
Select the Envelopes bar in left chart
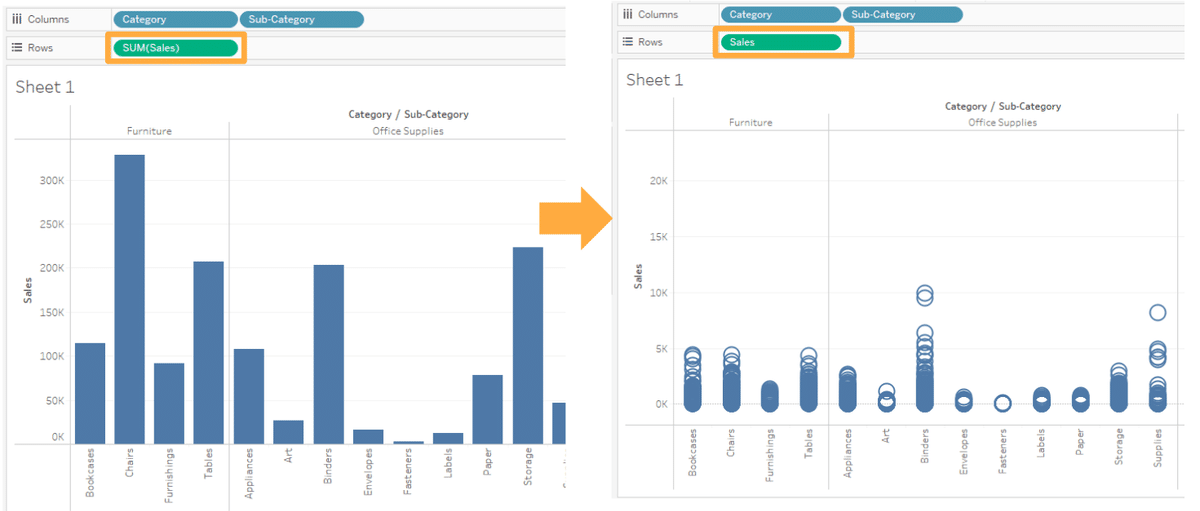coord(368,437)
